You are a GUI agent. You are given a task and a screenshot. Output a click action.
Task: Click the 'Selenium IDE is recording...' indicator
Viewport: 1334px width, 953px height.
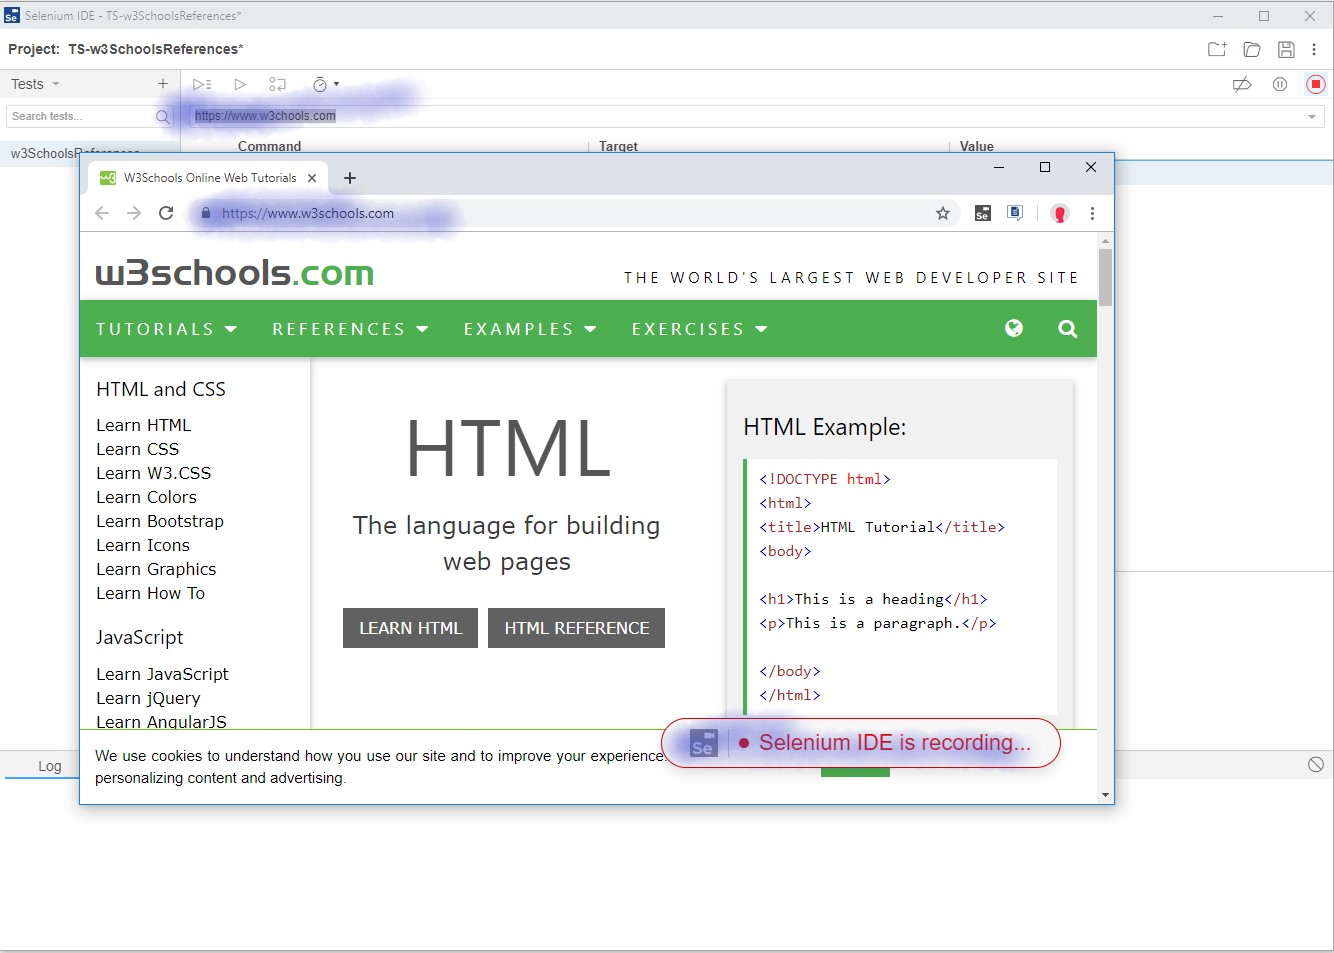coord(861,743)
